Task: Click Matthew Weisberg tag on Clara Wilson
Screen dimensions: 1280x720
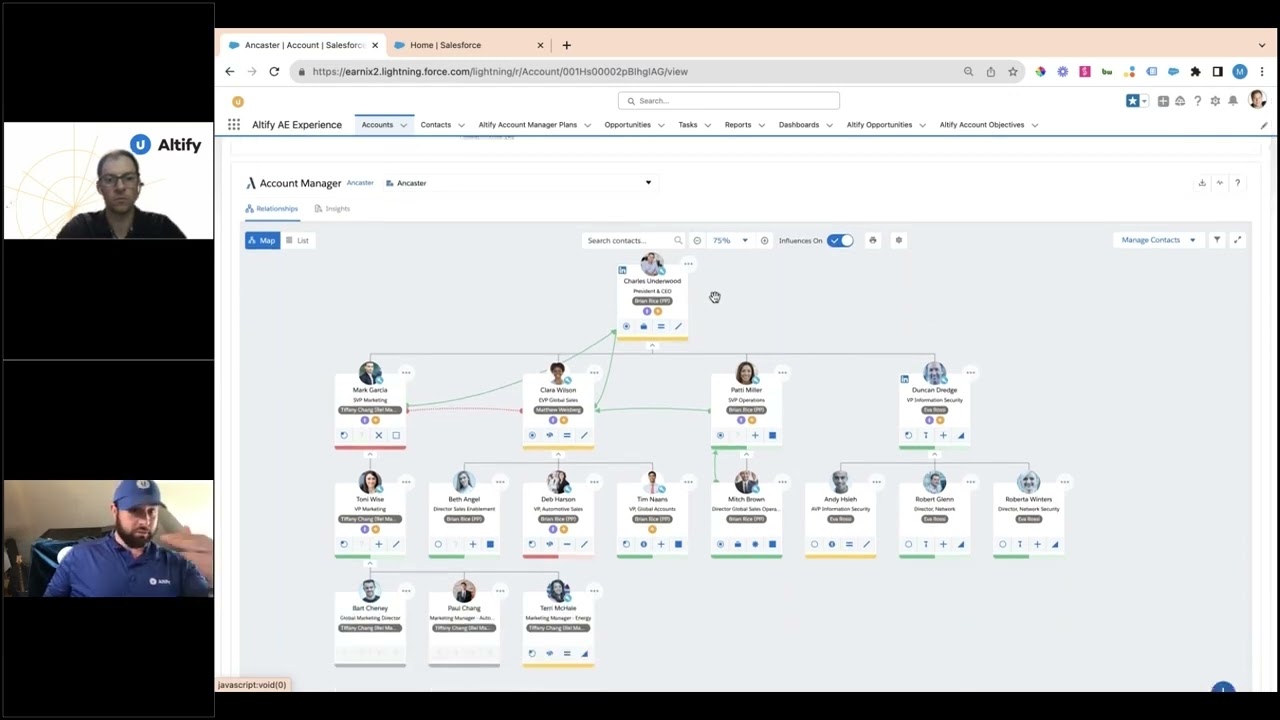Action: tap(558, 410)
